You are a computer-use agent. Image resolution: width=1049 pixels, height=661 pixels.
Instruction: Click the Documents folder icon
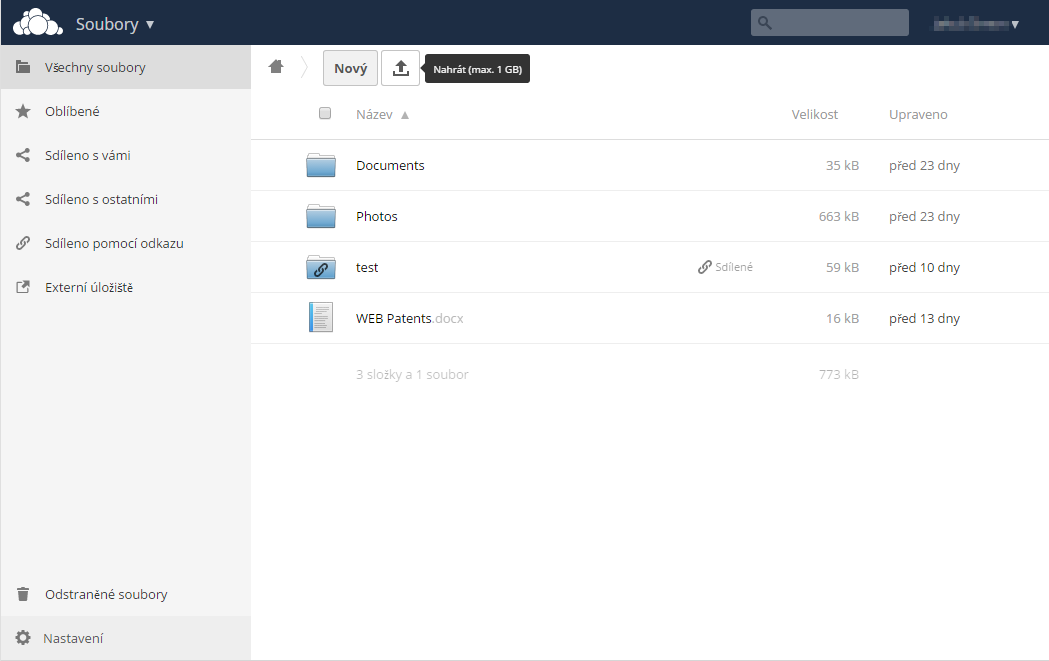[321, 165]
